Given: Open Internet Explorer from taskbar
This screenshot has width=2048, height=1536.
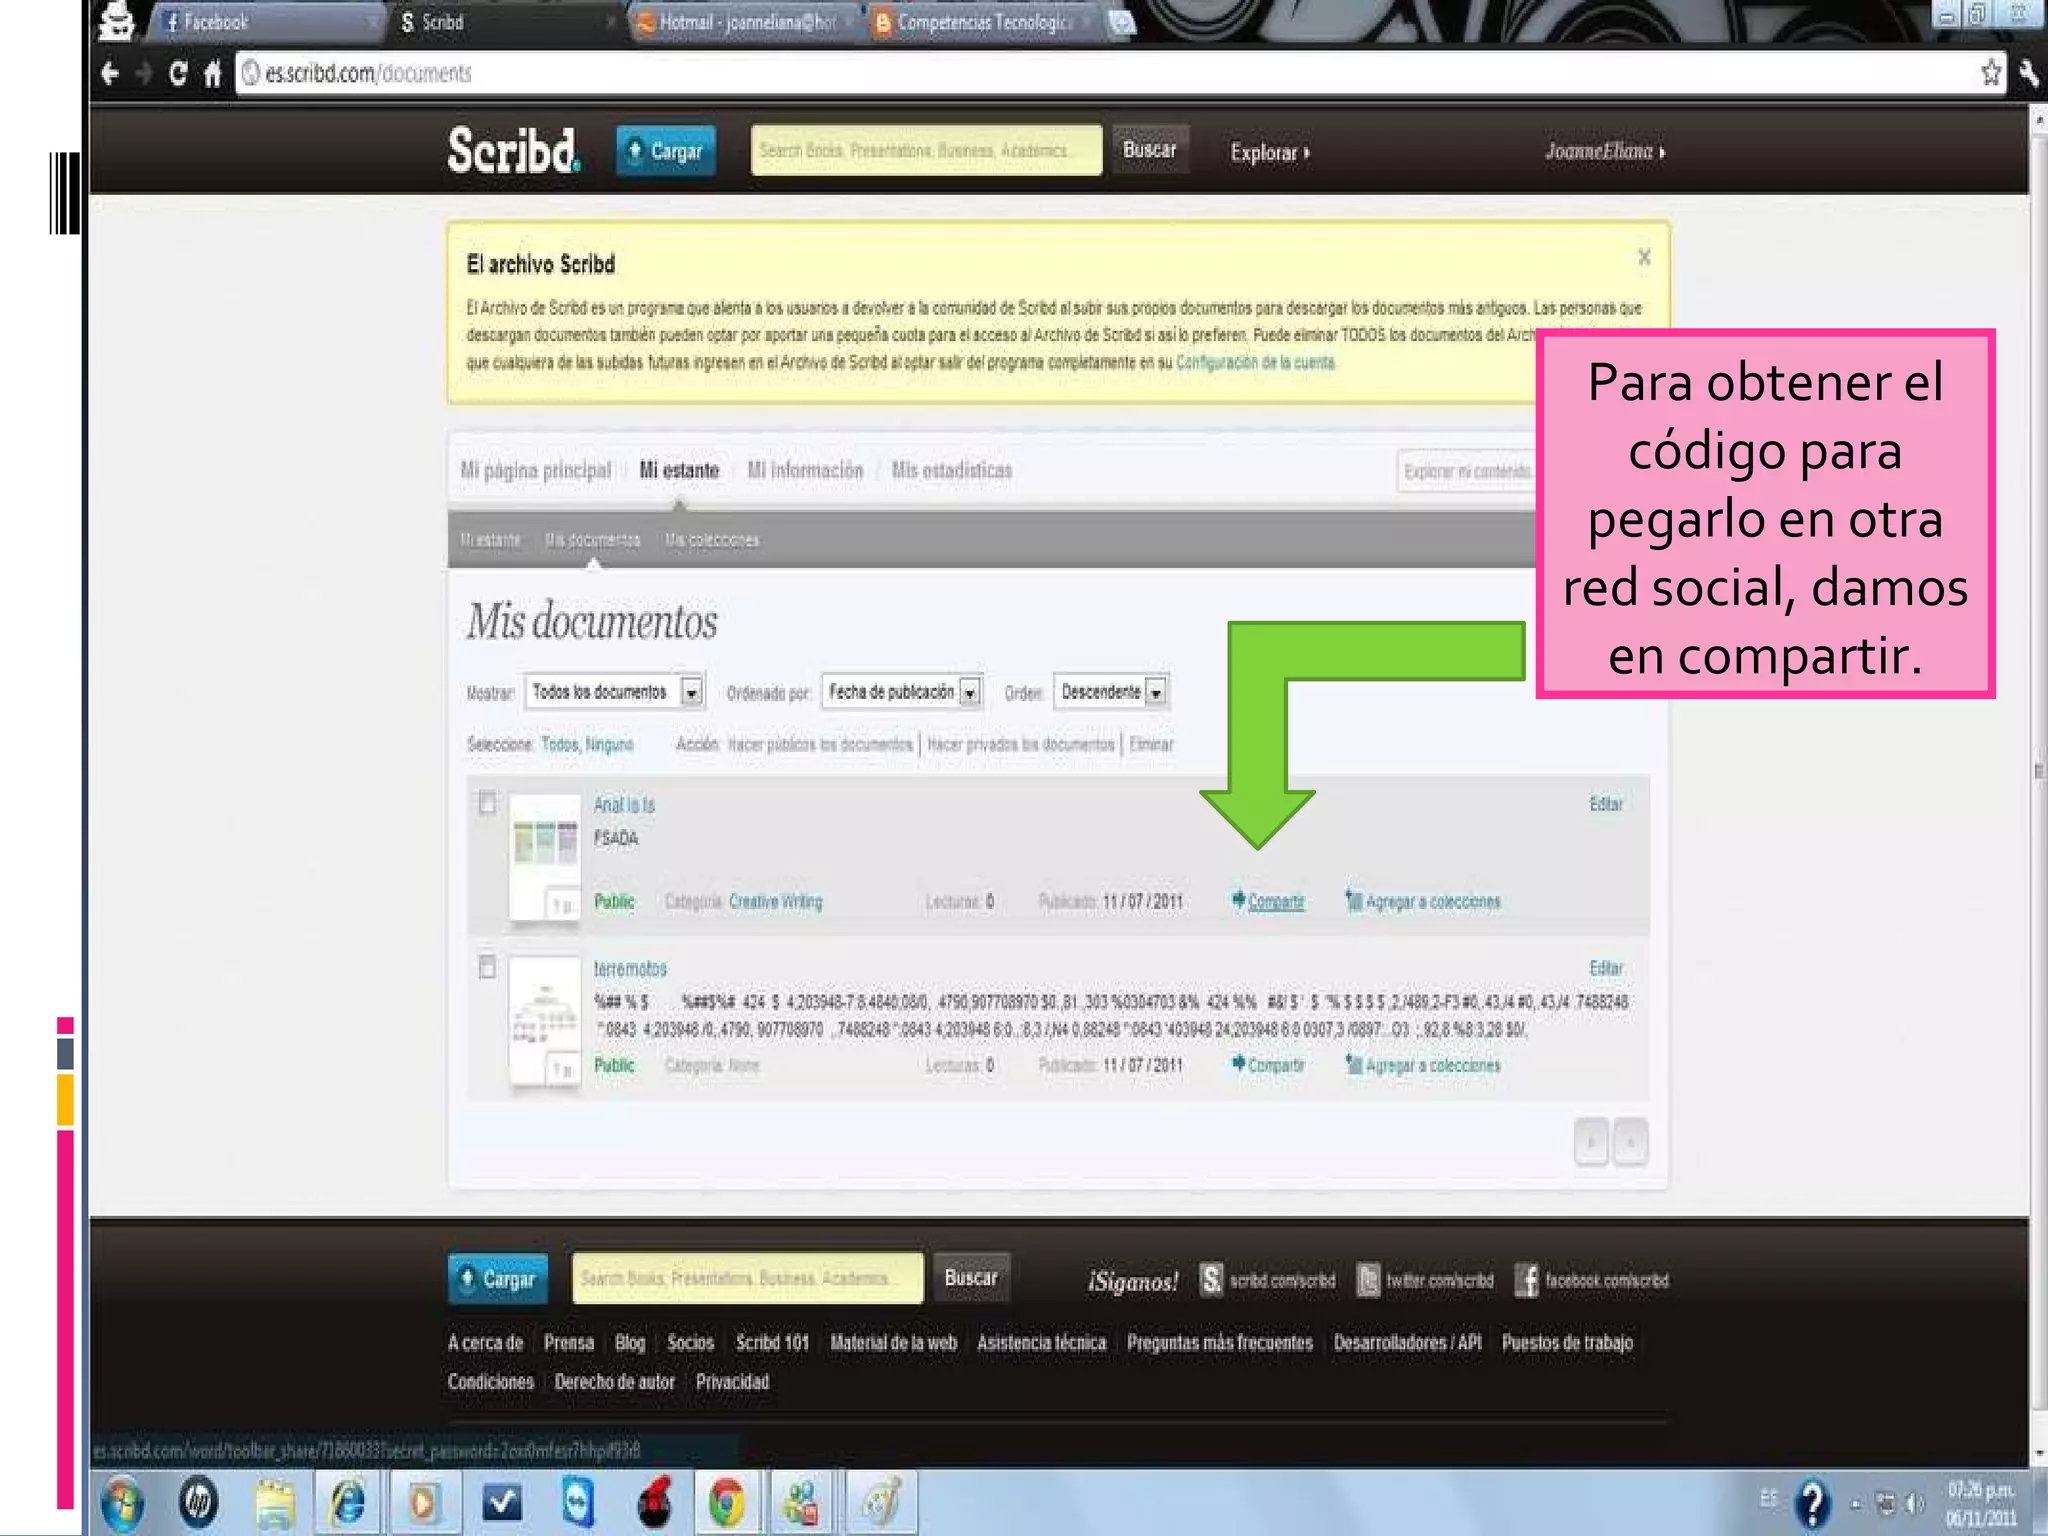Looking at the screenshot, I should pyautogui.click(x=347, y=1502).
